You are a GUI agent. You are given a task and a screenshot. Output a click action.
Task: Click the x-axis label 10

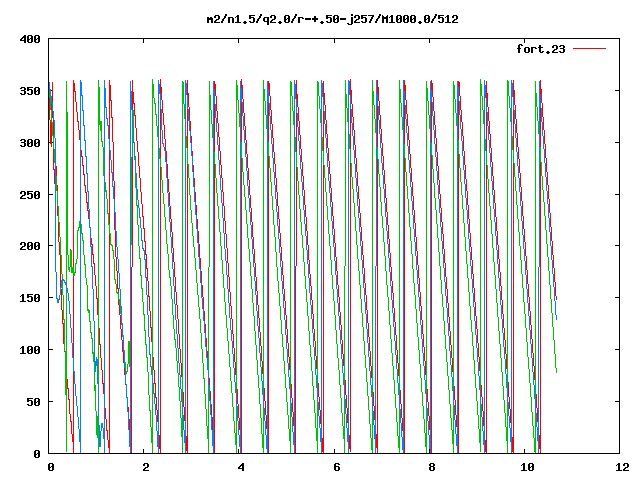(527, 467)
